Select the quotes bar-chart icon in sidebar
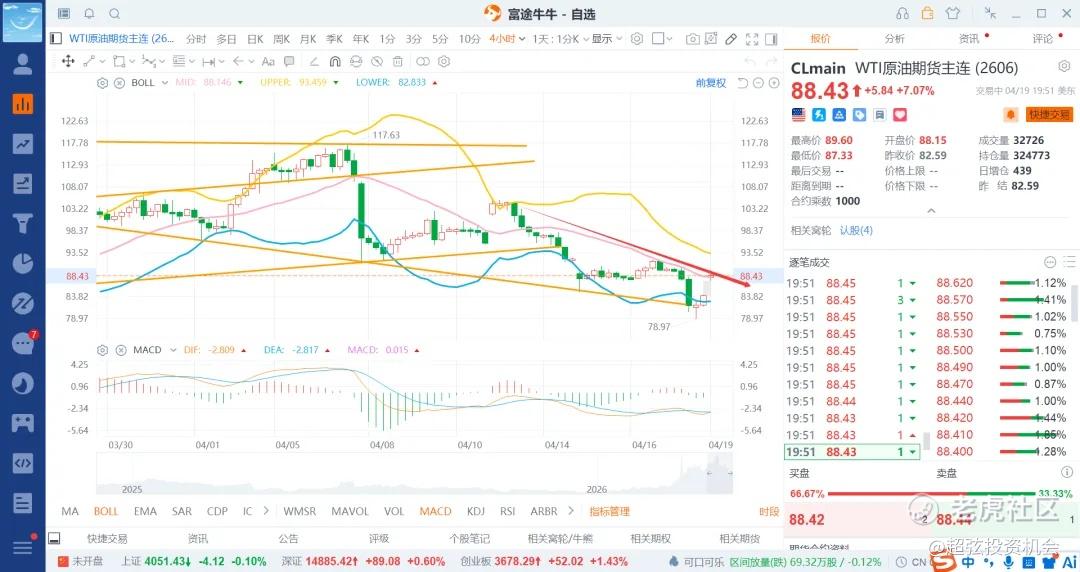The width and height of the screenshot is (1080, 572). click(23, 104)
